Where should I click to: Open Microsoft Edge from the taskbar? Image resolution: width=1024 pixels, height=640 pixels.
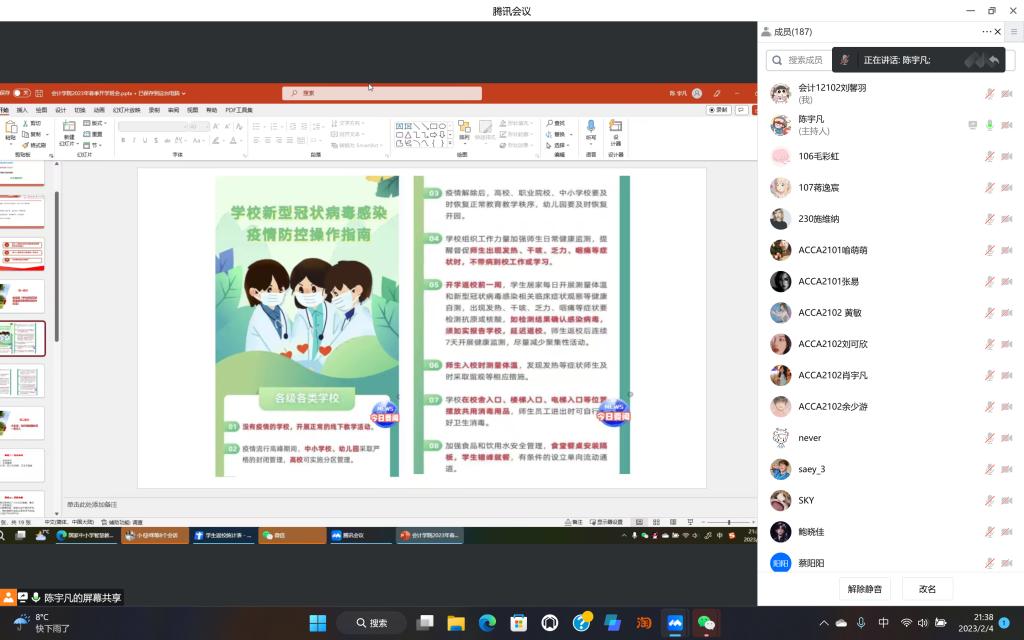click(x=487, y=623)
